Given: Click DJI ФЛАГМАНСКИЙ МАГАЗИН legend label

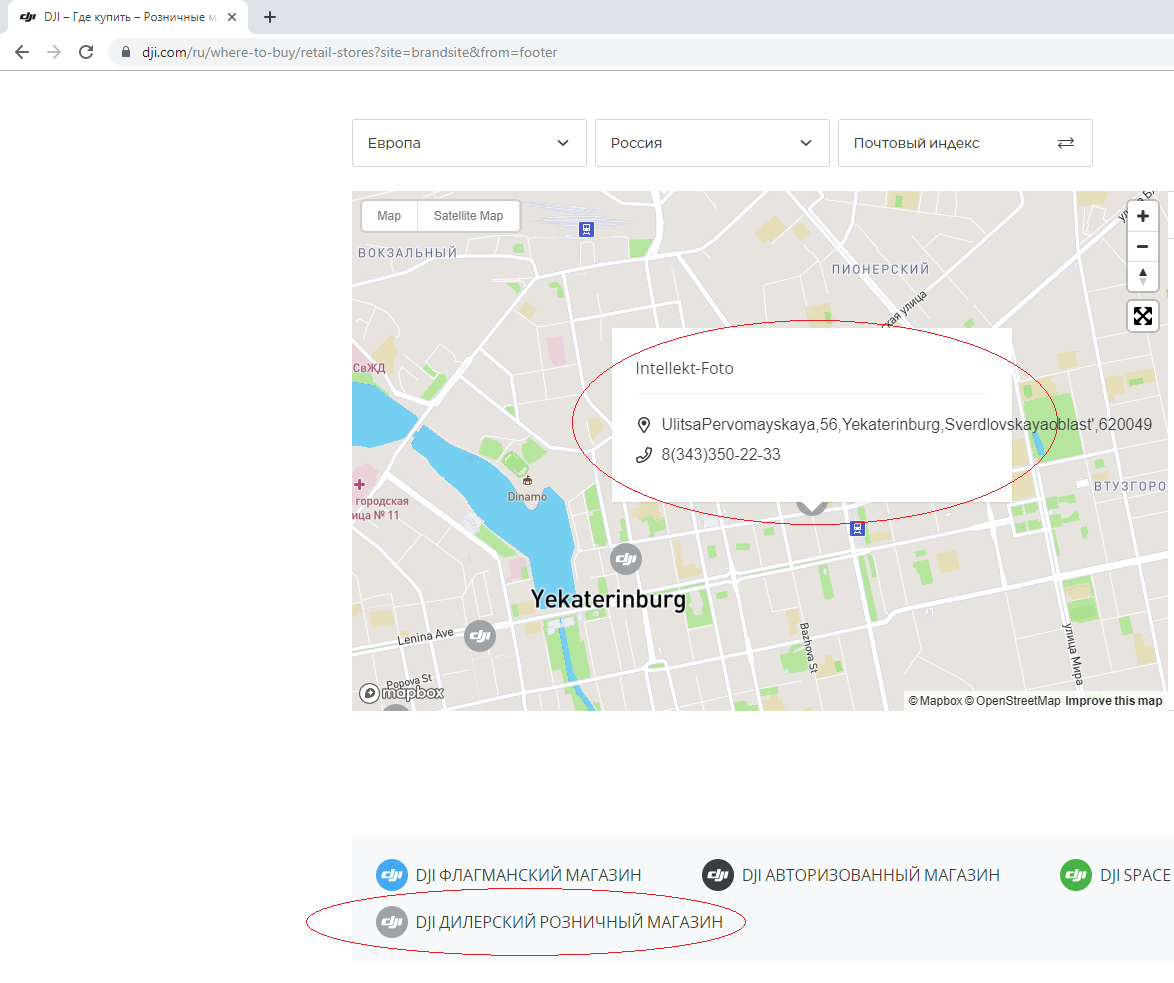Looking at the screenshot, I should [x=529, y=875].
